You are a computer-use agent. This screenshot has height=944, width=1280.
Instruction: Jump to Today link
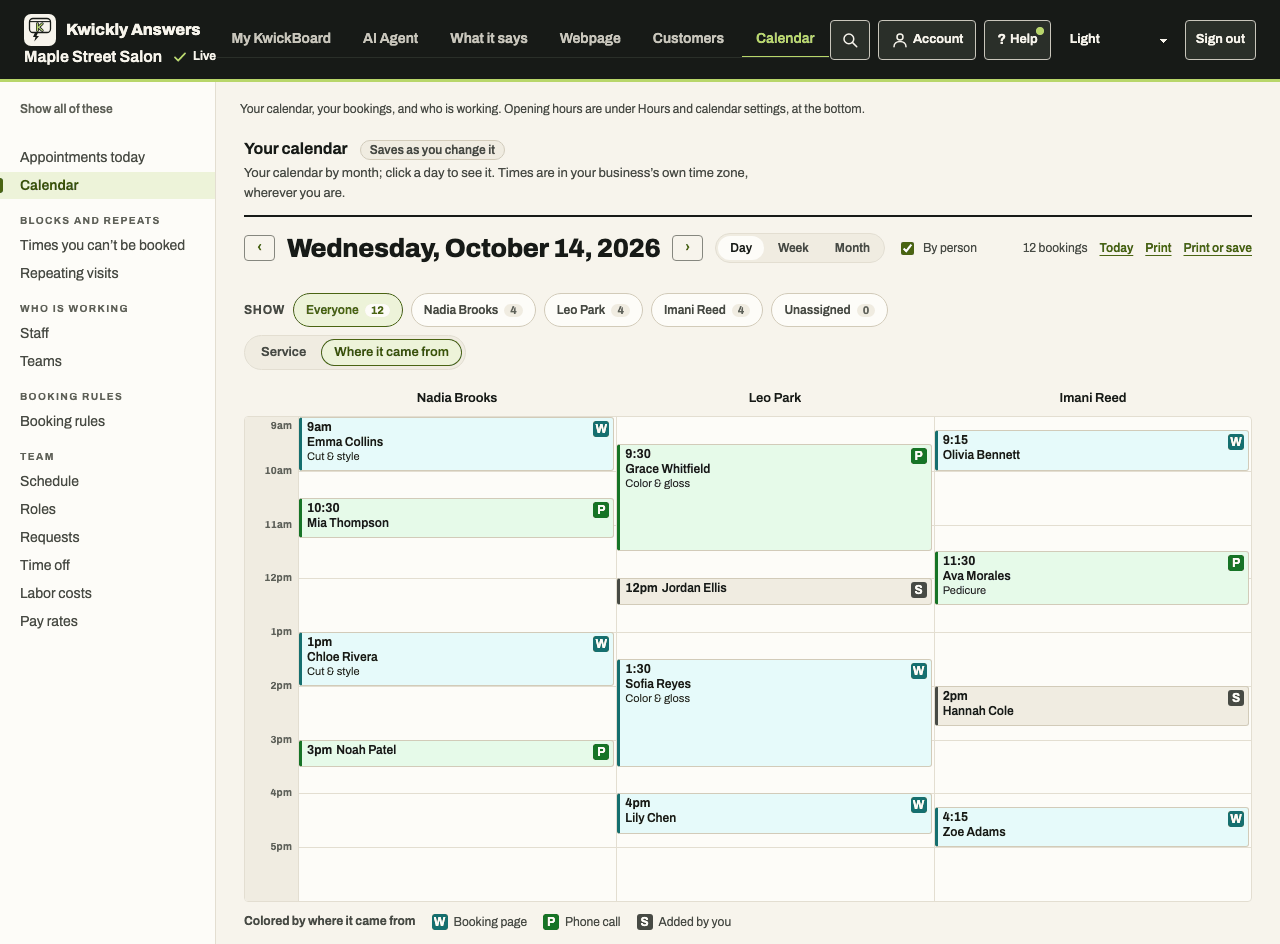tap(1116, 248)
